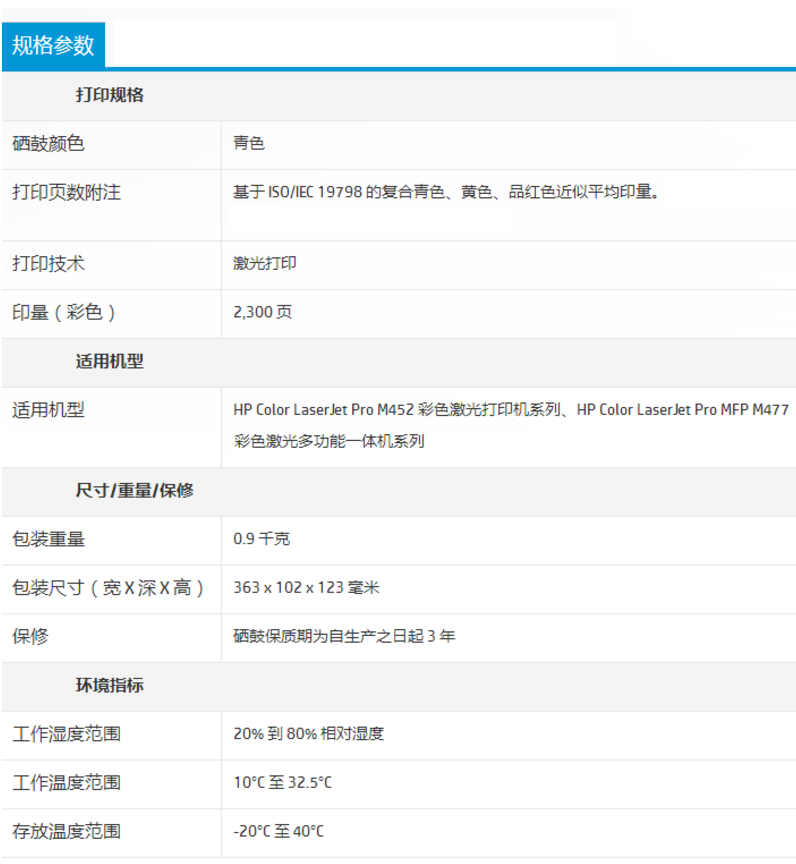Image resolution: width=796 pixels, height=864 pixels.
Task: Click the 0.9 千克 value
Action: click(x=262, y=538)
